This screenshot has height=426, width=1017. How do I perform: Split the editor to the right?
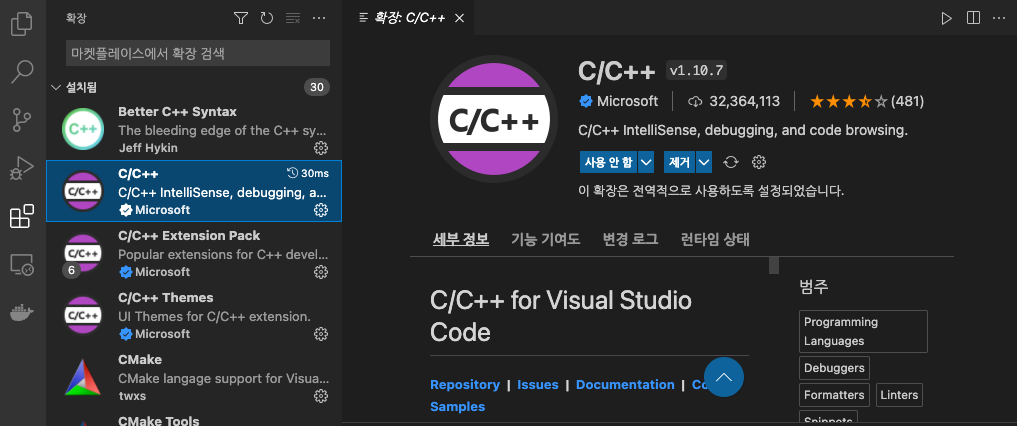pyautogui.click(x=974, y=18)
